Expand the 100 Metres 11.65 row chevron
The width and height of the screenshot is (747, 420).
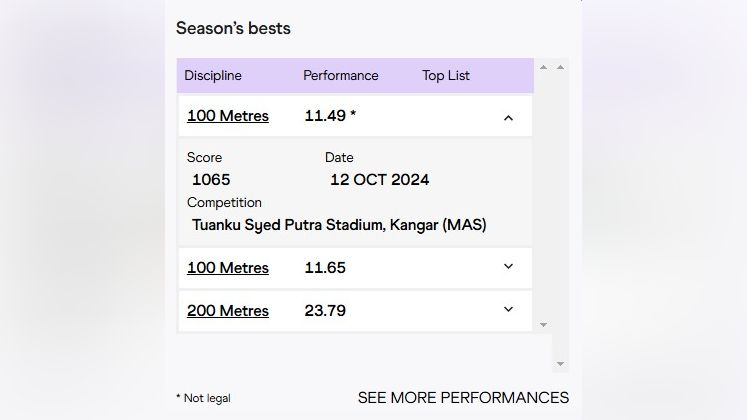pos(508,267)
